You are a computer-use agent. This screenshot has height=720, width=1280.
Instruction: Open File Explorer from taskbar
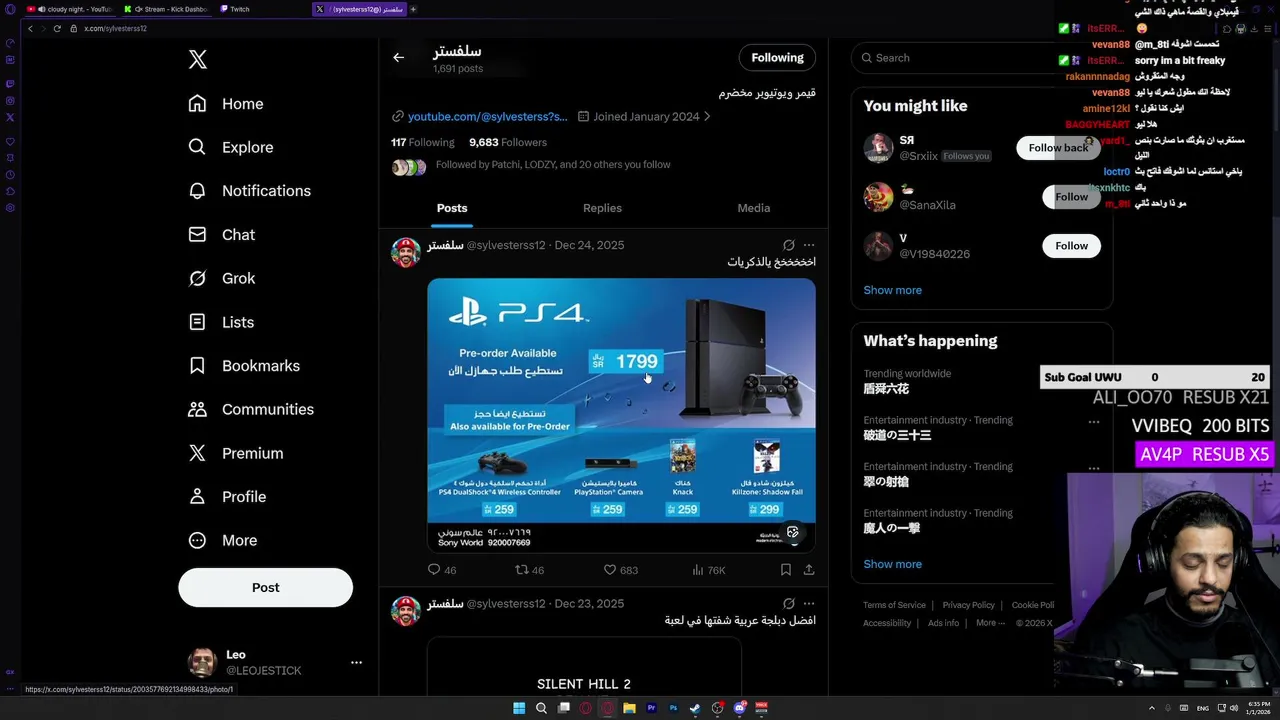pyautogui.click(x=629, y=708)
